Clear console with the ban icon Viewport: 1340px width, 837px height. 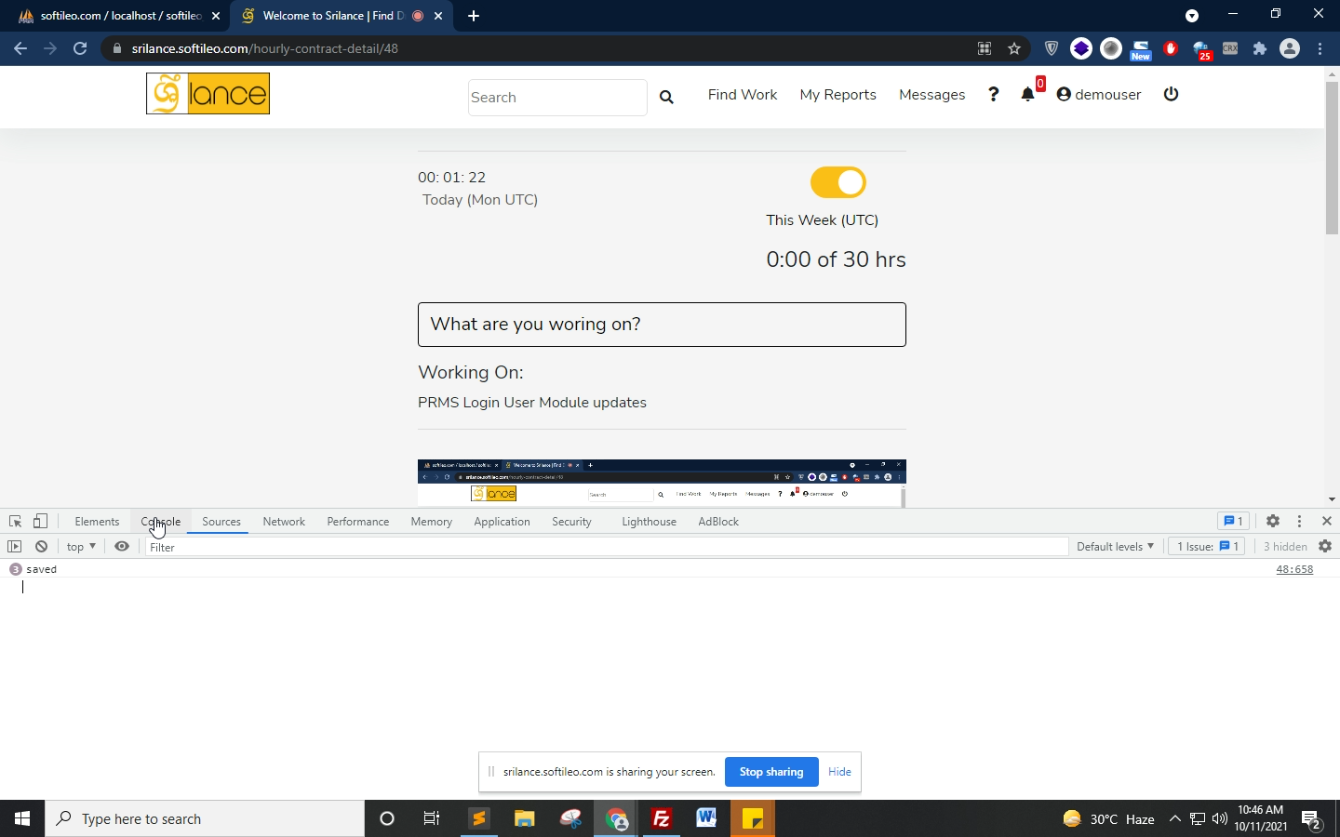[x=41, y=546]
